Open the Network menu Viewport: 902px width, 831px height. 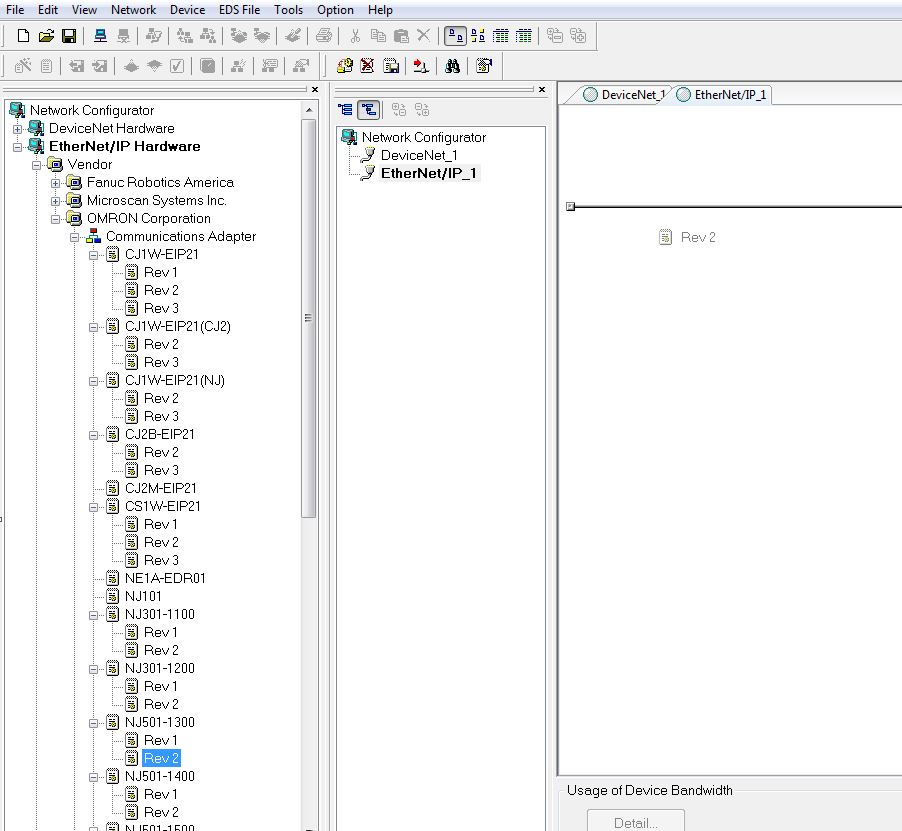133,10
